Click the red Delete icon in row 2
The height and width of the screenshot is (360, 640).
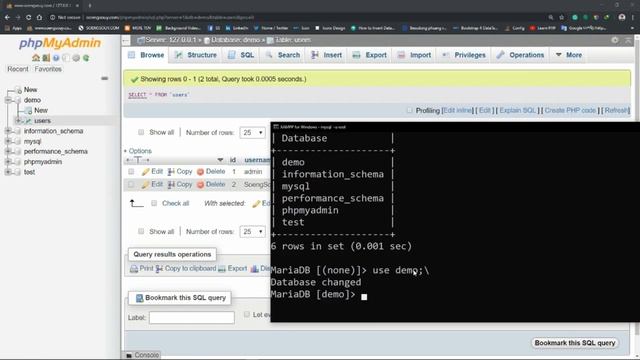(x=200, y=184)
